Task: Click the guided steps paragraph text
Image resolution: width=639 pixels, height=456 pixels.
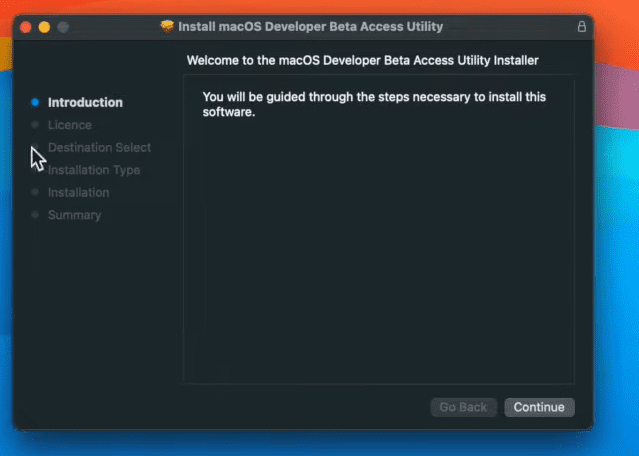Action: (374, 104)
